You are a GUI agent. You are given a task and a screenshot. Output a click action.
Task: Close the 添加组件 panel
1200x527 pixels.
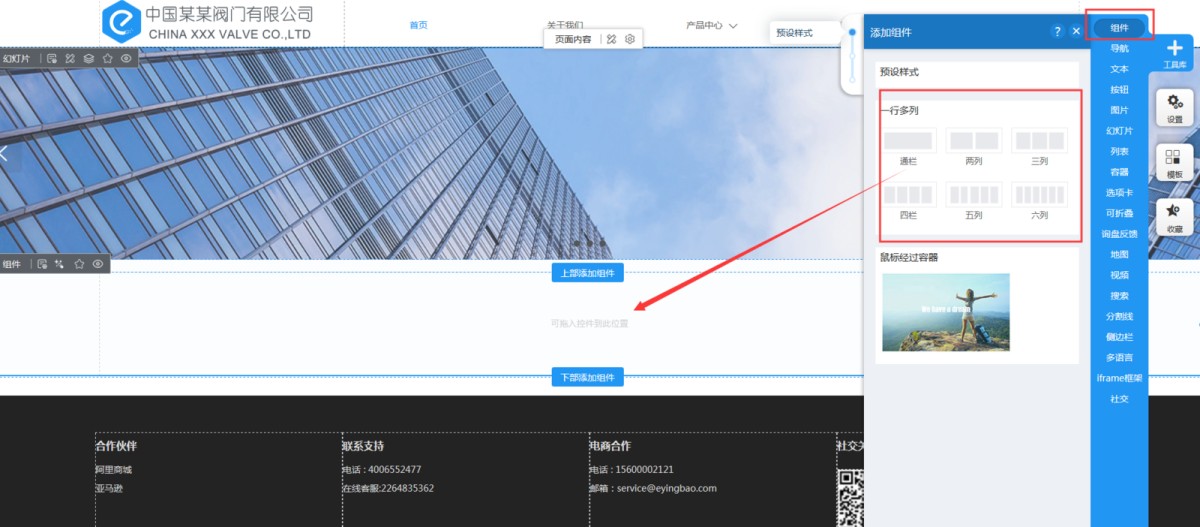pyautogui.click(x=1076, y=32)
